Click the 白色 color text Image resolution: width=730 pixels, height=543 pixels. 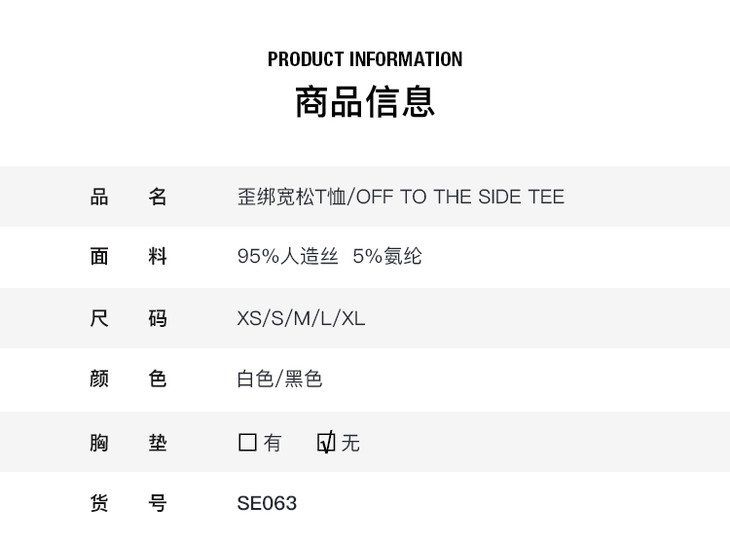coord(255,380)
